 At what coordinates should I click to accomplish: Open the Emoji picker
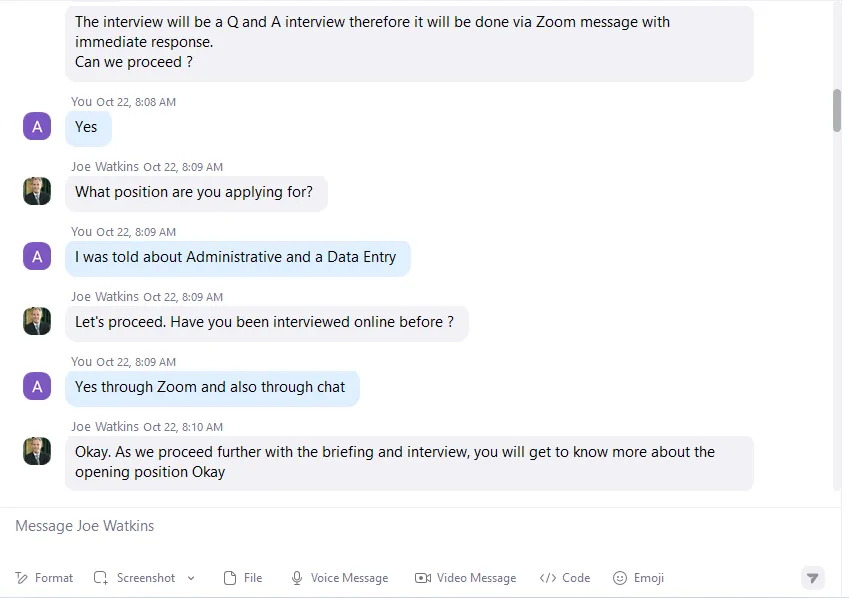tap(638, 578)
